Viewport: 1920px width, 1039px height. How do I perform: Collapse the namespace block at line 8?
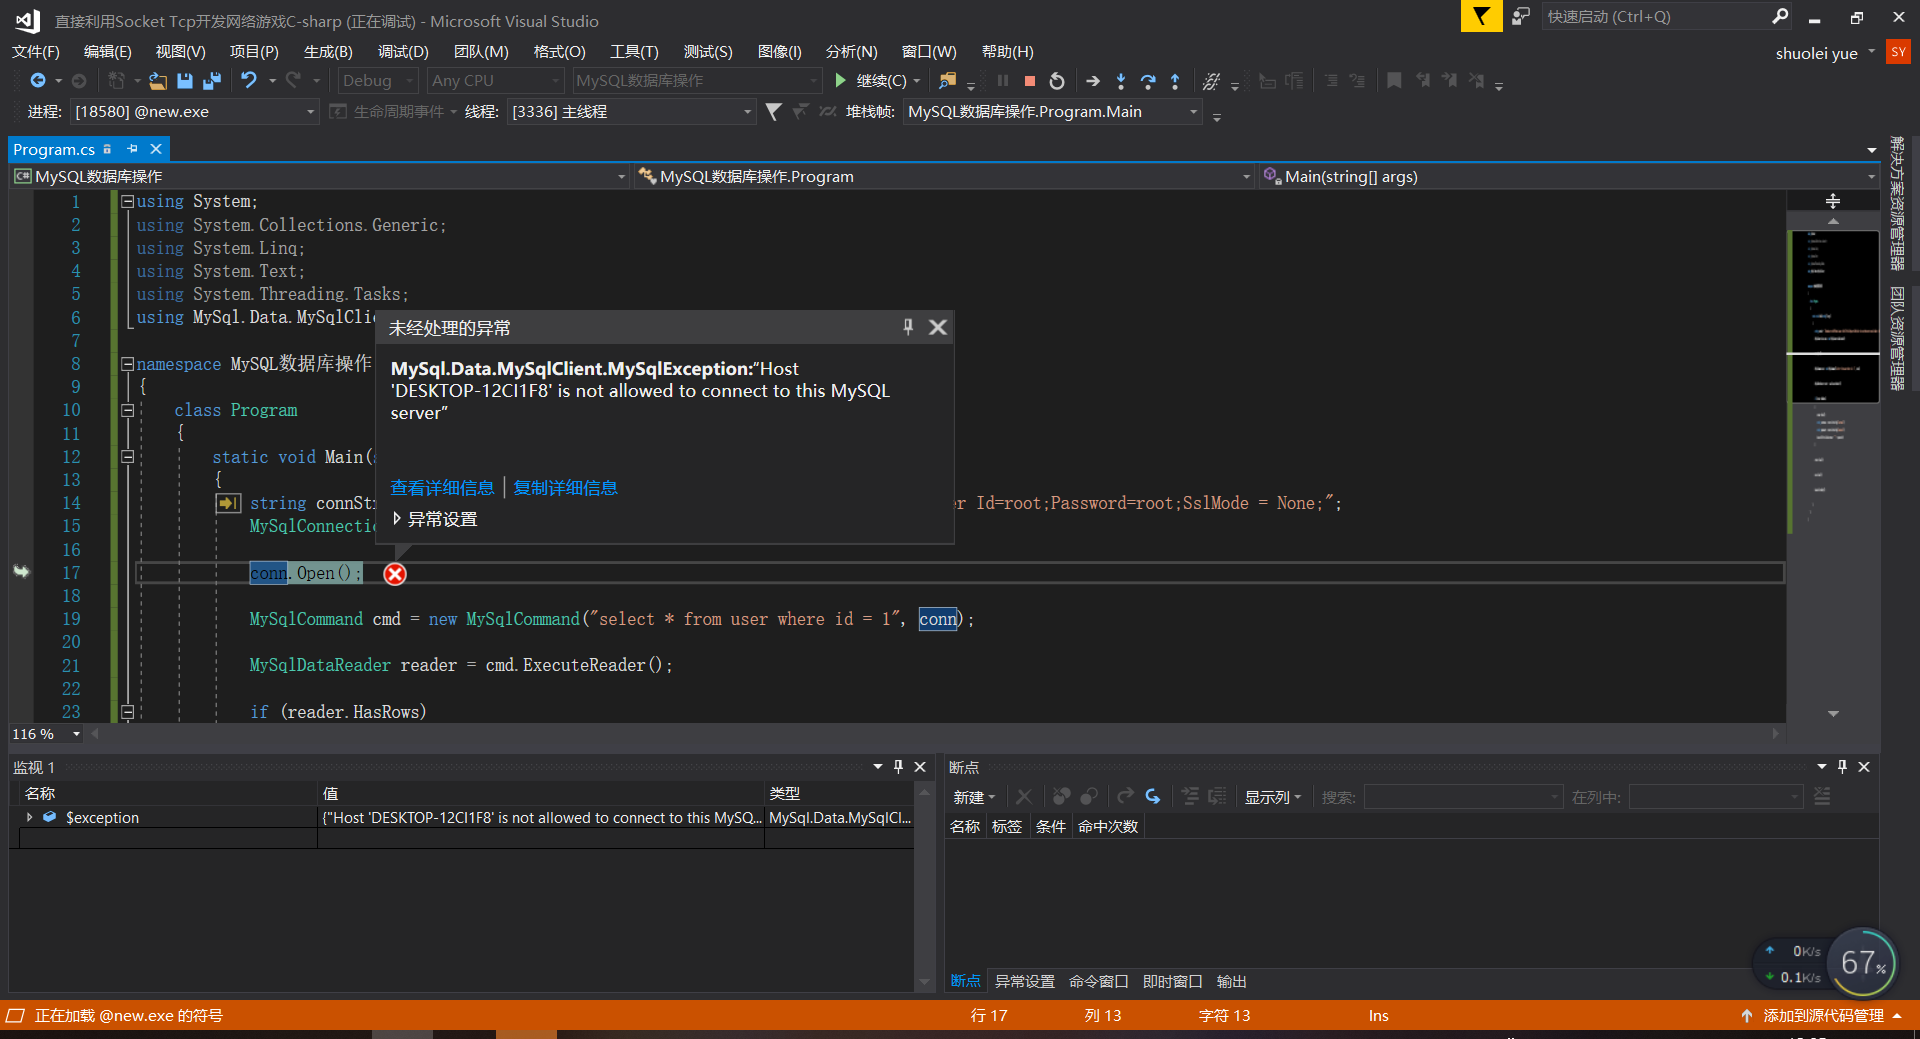127,364
